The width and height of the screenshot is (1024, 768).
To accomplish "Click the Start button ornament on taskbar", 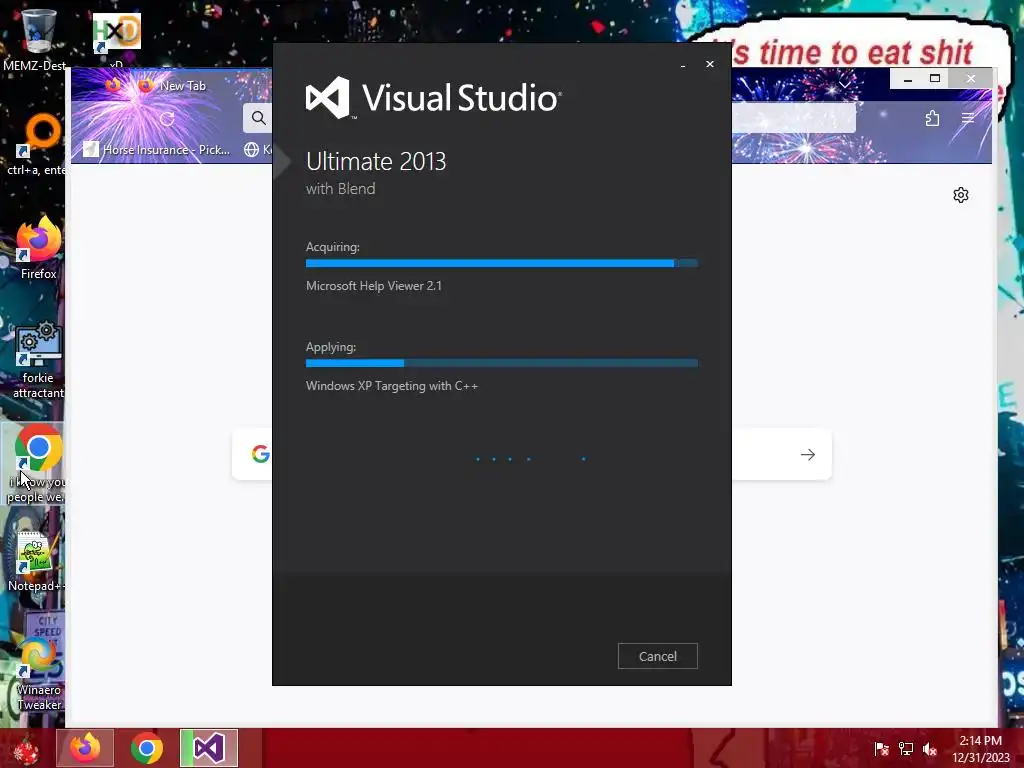I will tap(26, 749).
